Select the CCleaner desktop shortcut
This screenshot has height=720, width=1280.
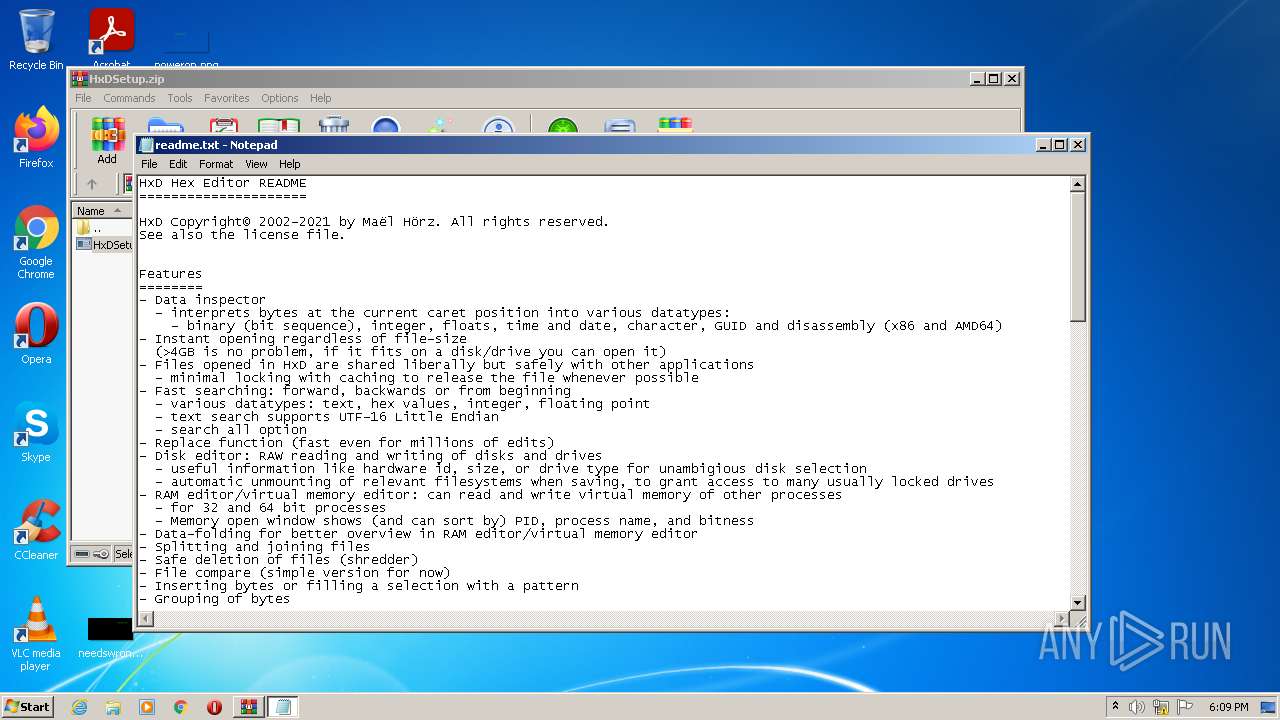(36, 530)
